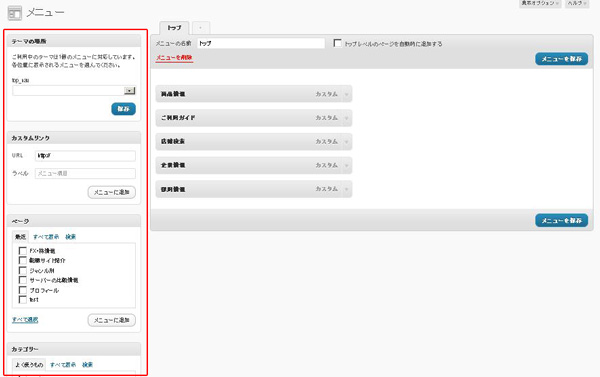600x377 pixels.
Task: Select すべて表示 tab in categories box
Action: click(63, 365)
